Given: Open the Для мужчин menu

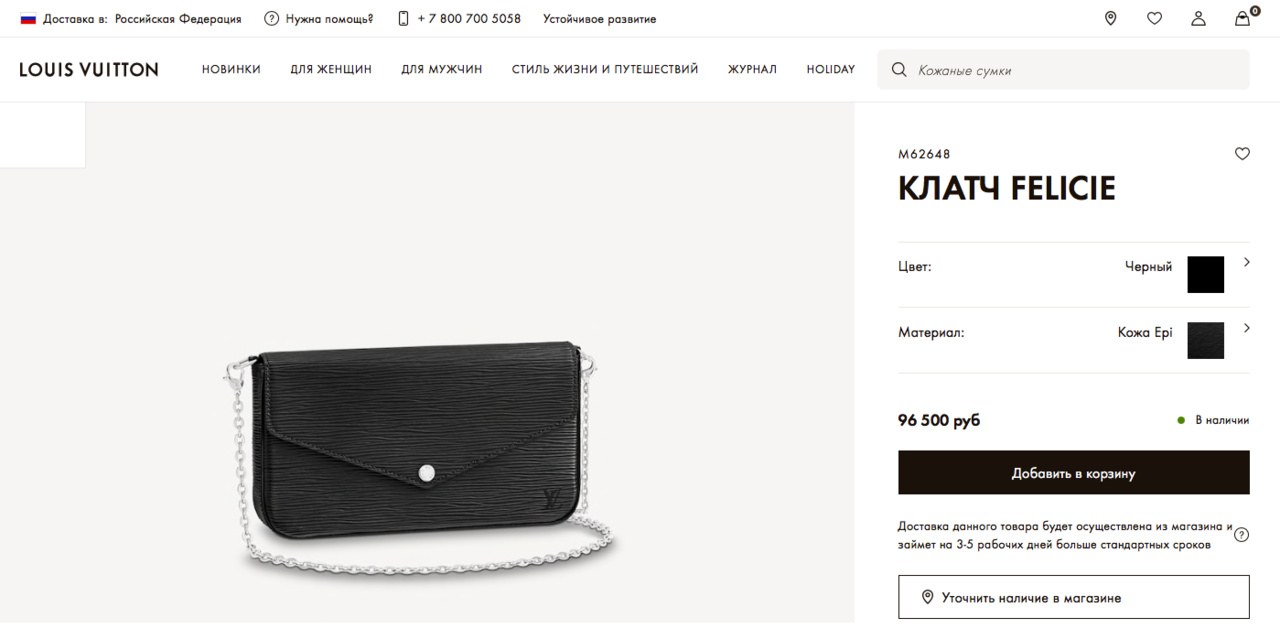Looking at the screenshot, I should coord(442,69).
